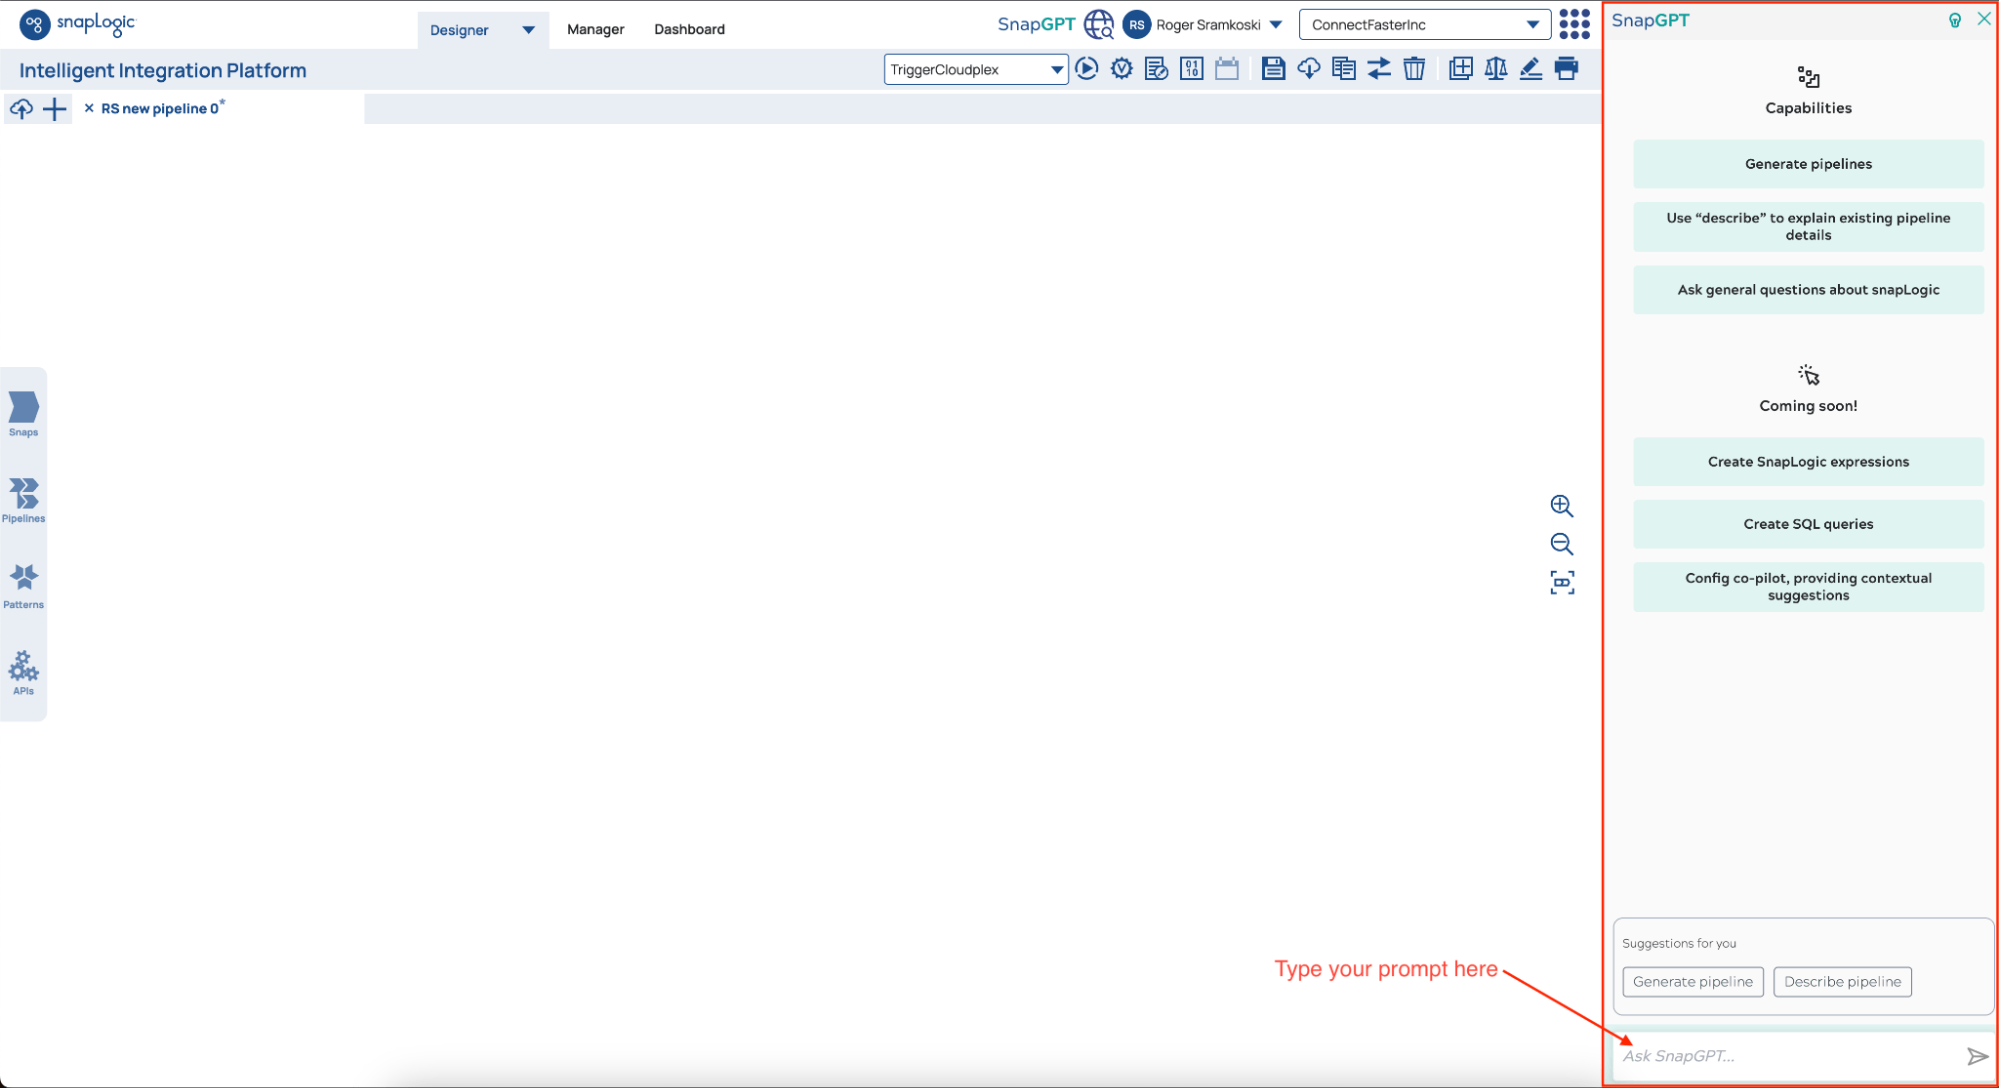Click the Snaps sidebar icon
The image size is (1999, 1089).
coord(24,413)
